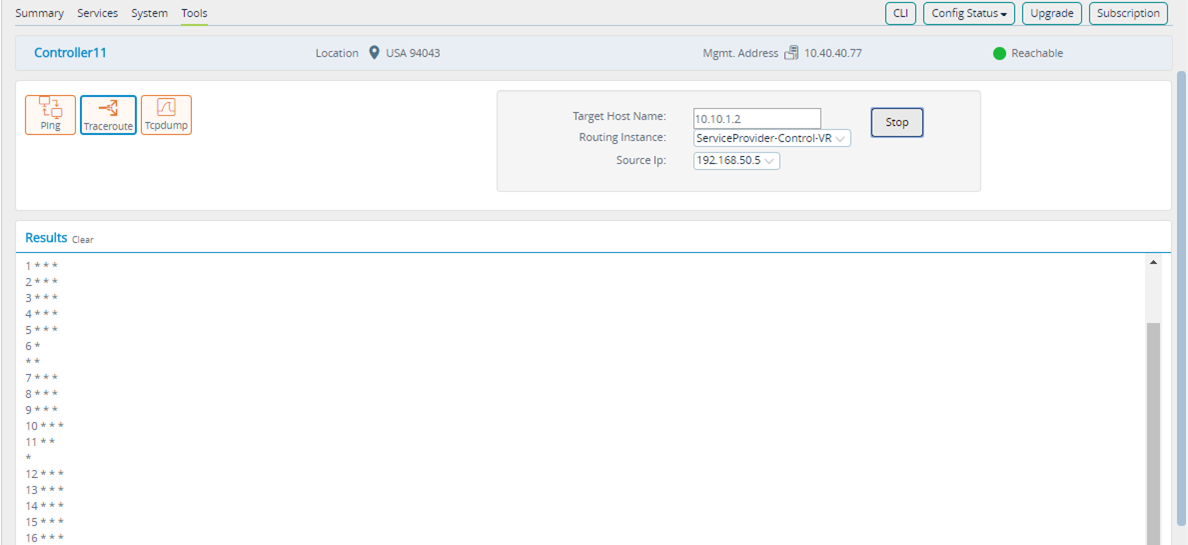Click the management address server icon
The image size is (1188, 545).
pos(791,53)
